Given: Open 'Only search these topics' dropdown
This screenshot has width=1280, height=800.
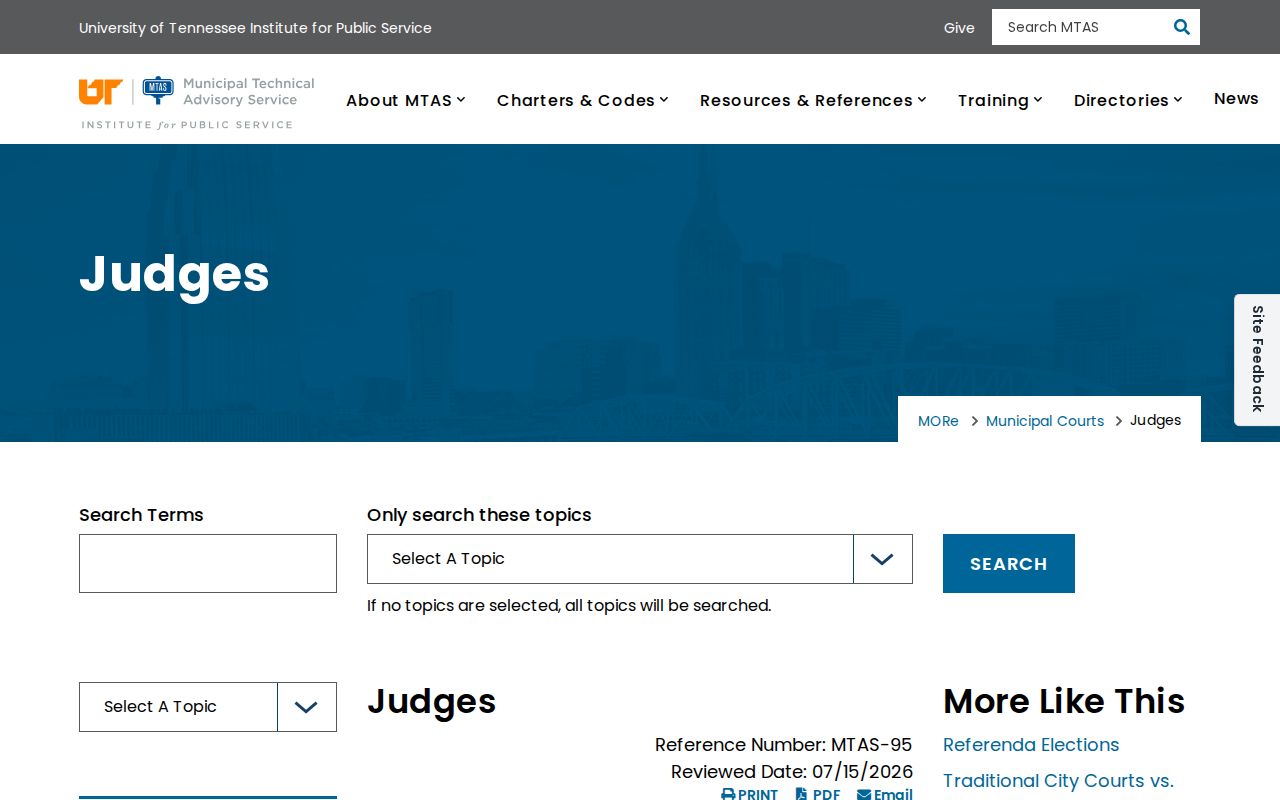Looking at the screenshot, I should point(640,559).
